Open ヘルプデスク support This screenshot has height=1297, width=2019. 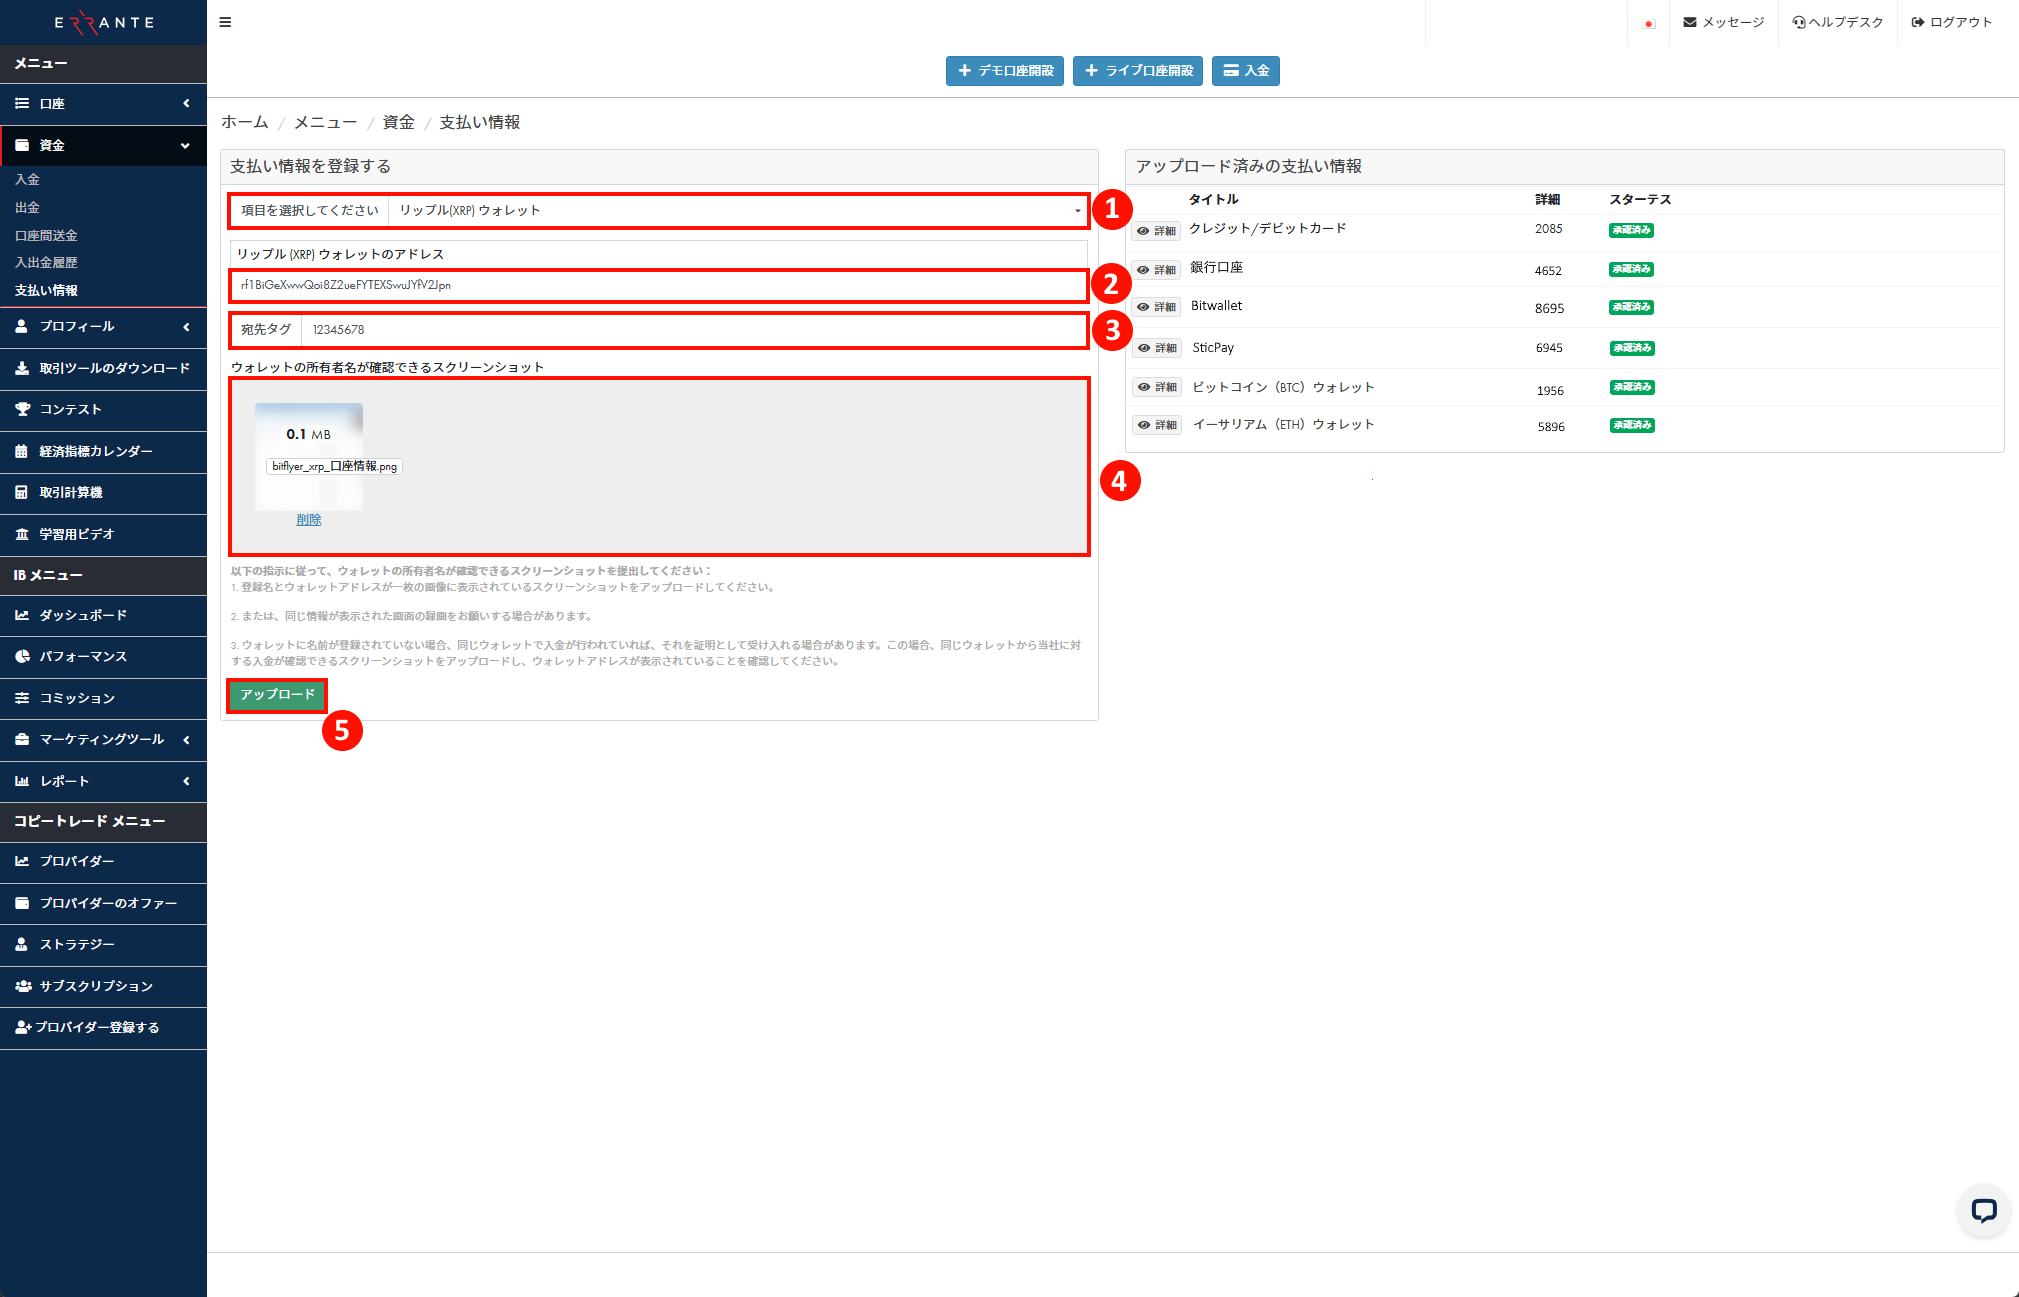(1837, 22)
